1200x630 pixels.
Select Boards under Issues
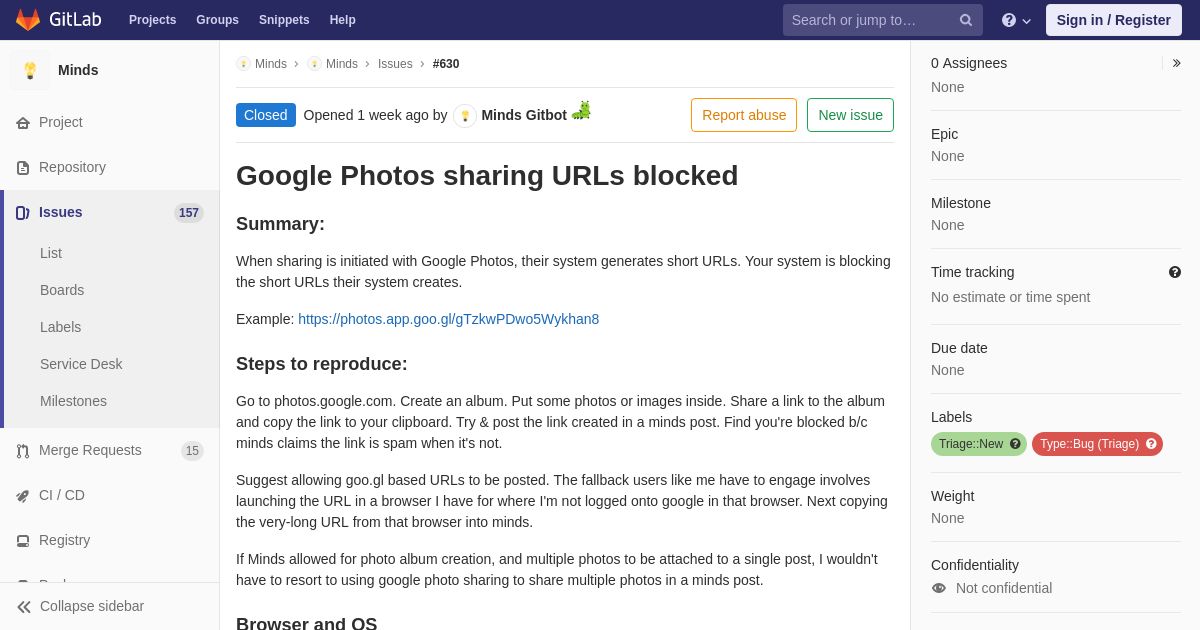[x=62, y=290]
